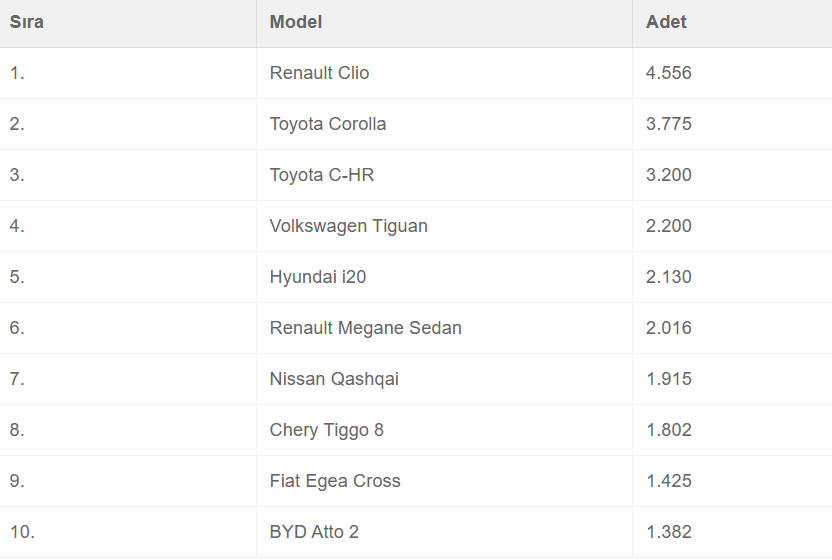Select rank number 1. cell

coord(17,73)
